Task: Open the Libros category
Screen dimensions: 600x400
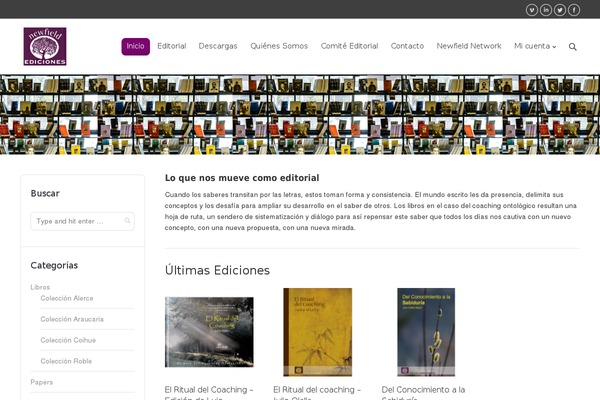Action: tap(40, 287)
